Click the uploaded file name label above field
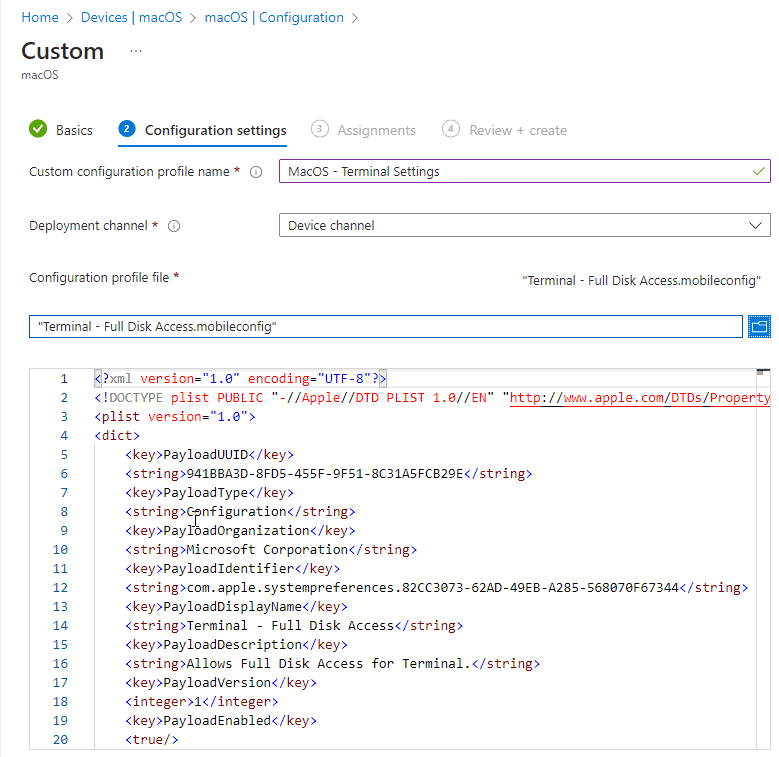This screenshot has width=779, height=757. [641, 281]
